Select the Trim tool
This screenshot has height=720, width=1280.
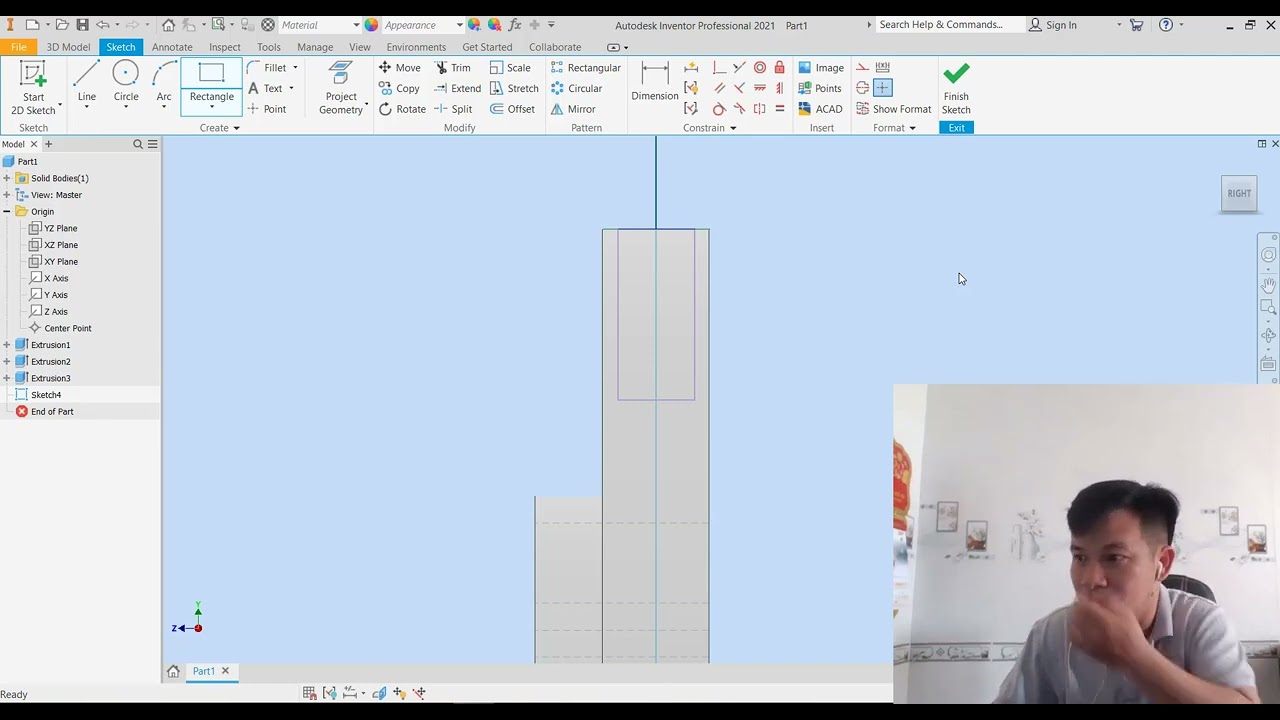(453, 67)
